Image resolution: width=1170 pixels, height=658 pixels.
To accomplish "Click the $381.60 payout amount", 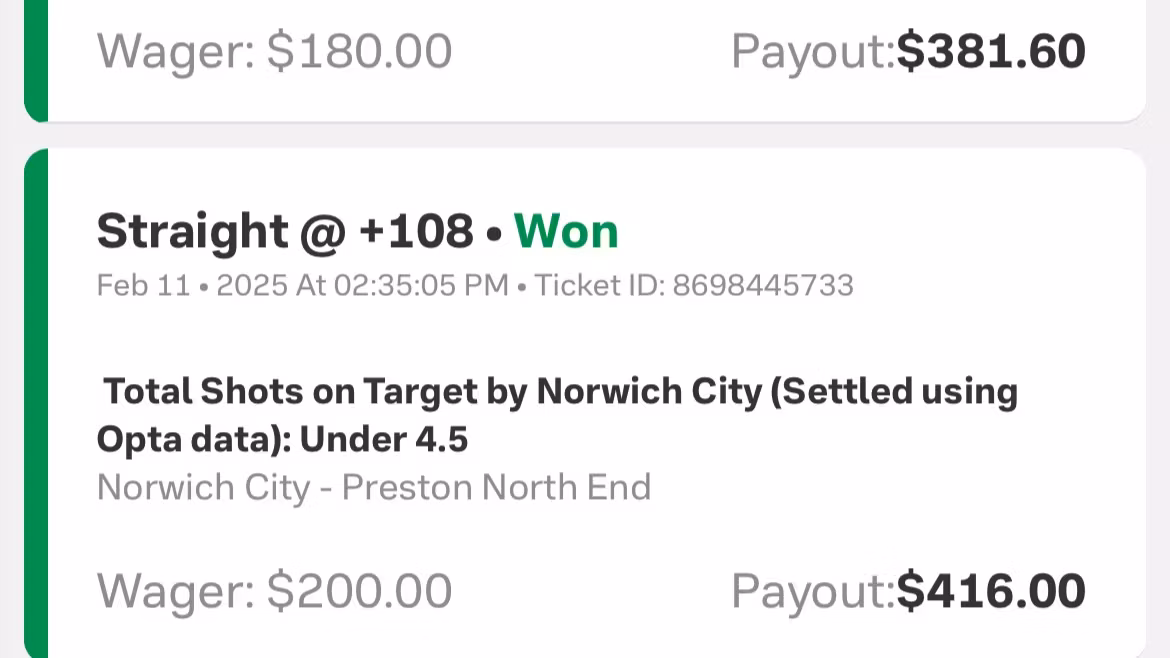I will (990, 51).
